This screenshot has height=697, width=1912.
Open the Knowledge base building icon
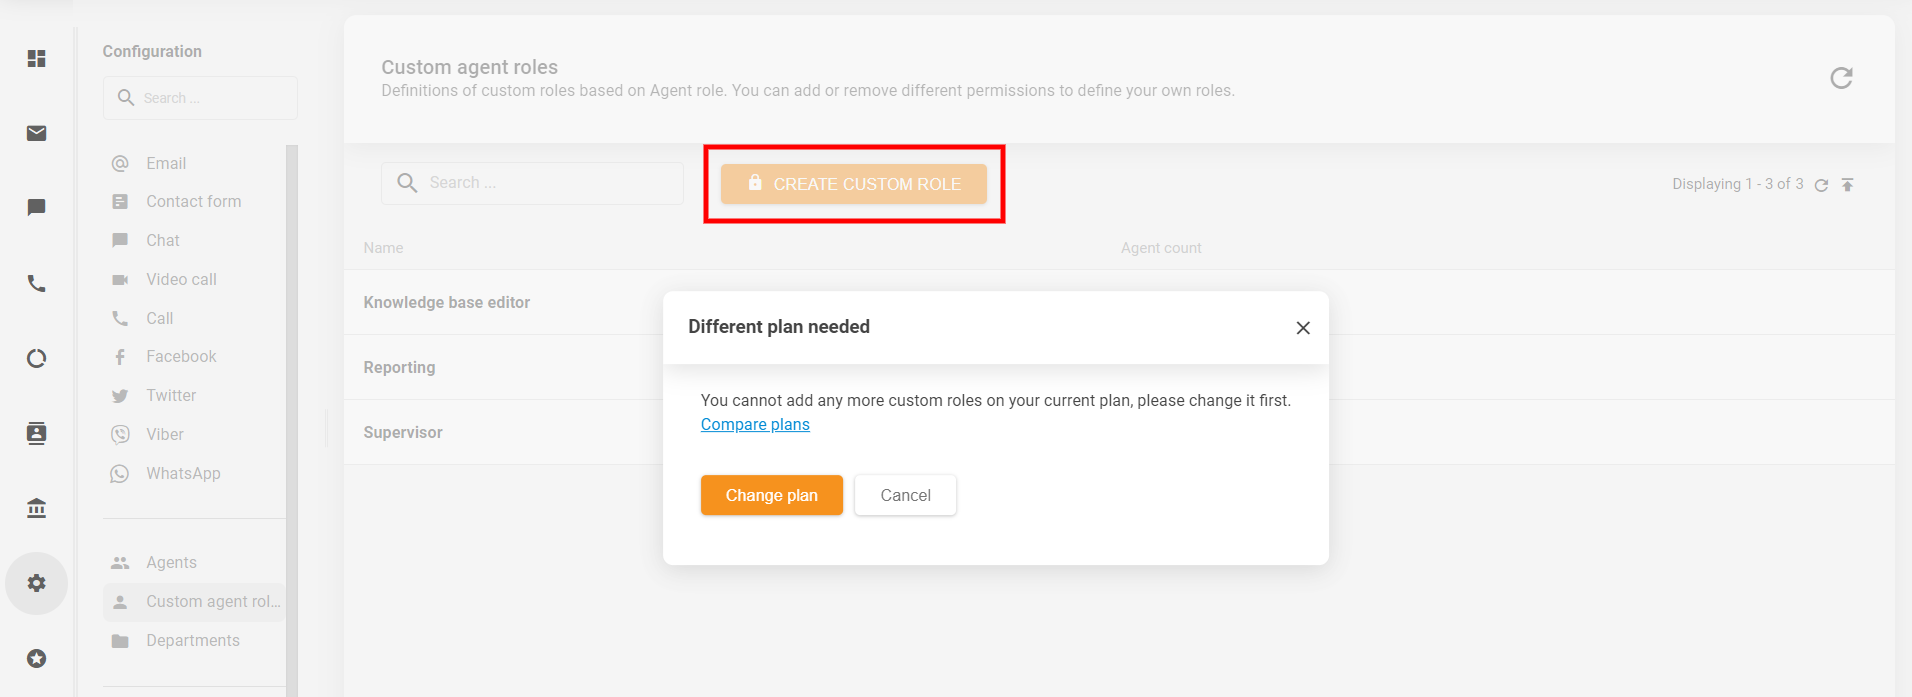coord(36,508)
